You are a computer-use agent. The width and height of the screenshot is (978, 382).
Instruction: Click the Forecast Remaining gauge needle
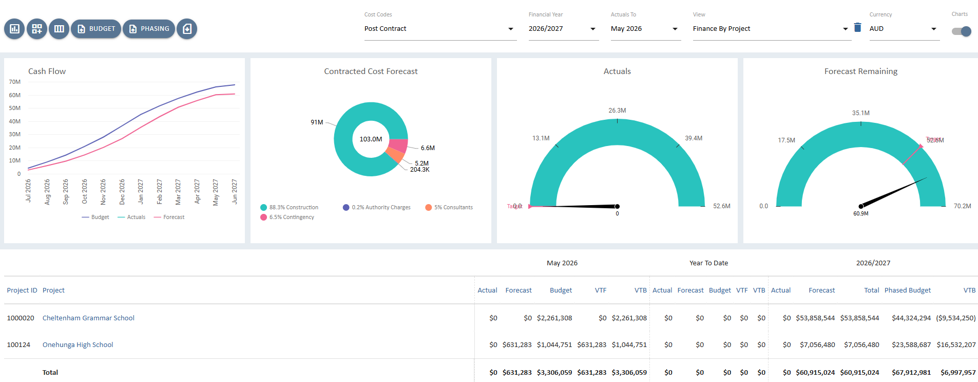(893, 192)
